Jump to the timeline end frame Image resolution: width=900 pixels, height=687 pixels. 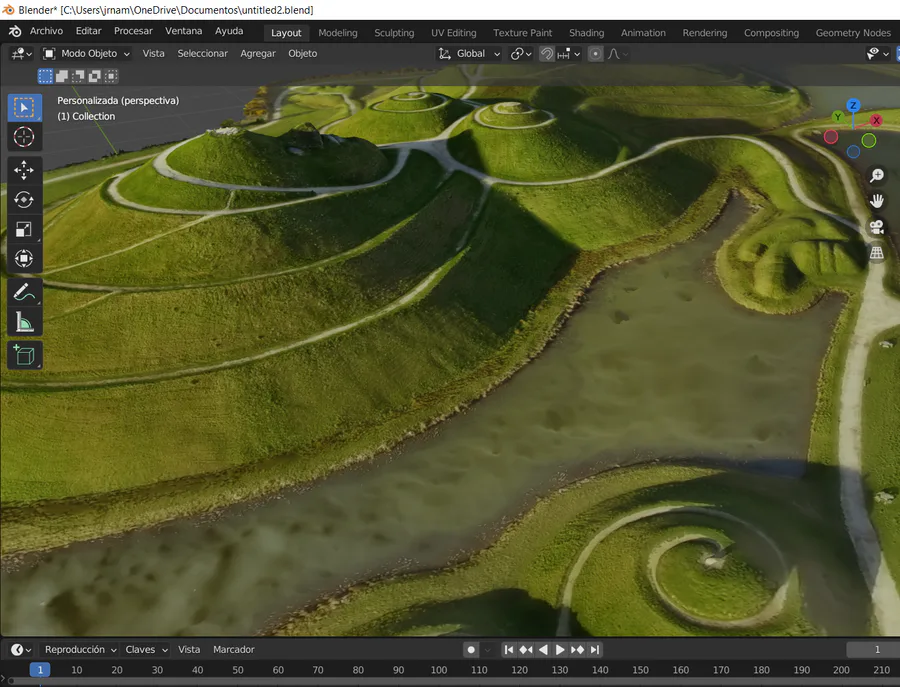tap(595, 650)
